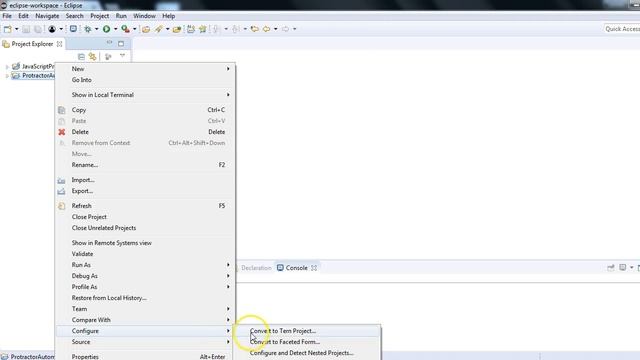Click Configure and Detect Nested Projects...
Image resolution: width=640 pixels, height=360 pixels.
tap(307, 353)
